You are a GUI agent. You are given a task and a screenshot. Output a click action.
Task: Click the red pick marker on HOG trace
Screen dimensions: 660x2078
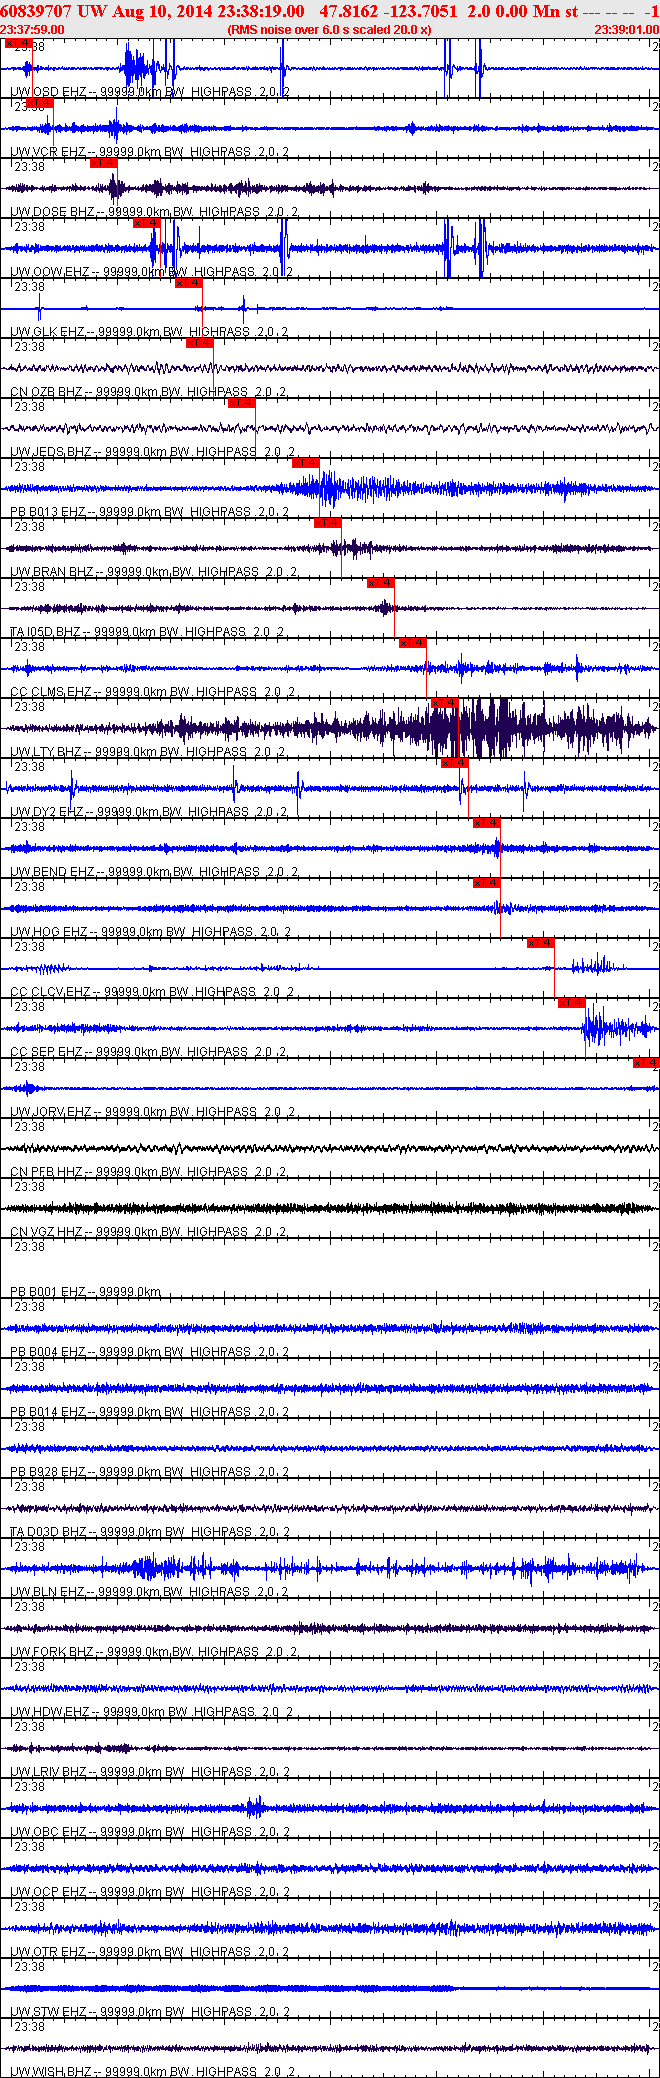[x=486, y=883]
